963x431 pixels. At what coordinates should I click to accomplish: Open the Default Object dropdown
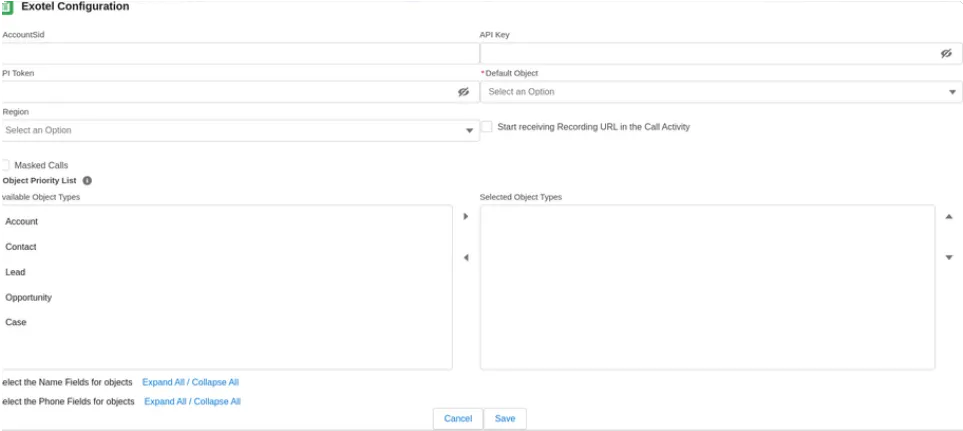[721, 92]
